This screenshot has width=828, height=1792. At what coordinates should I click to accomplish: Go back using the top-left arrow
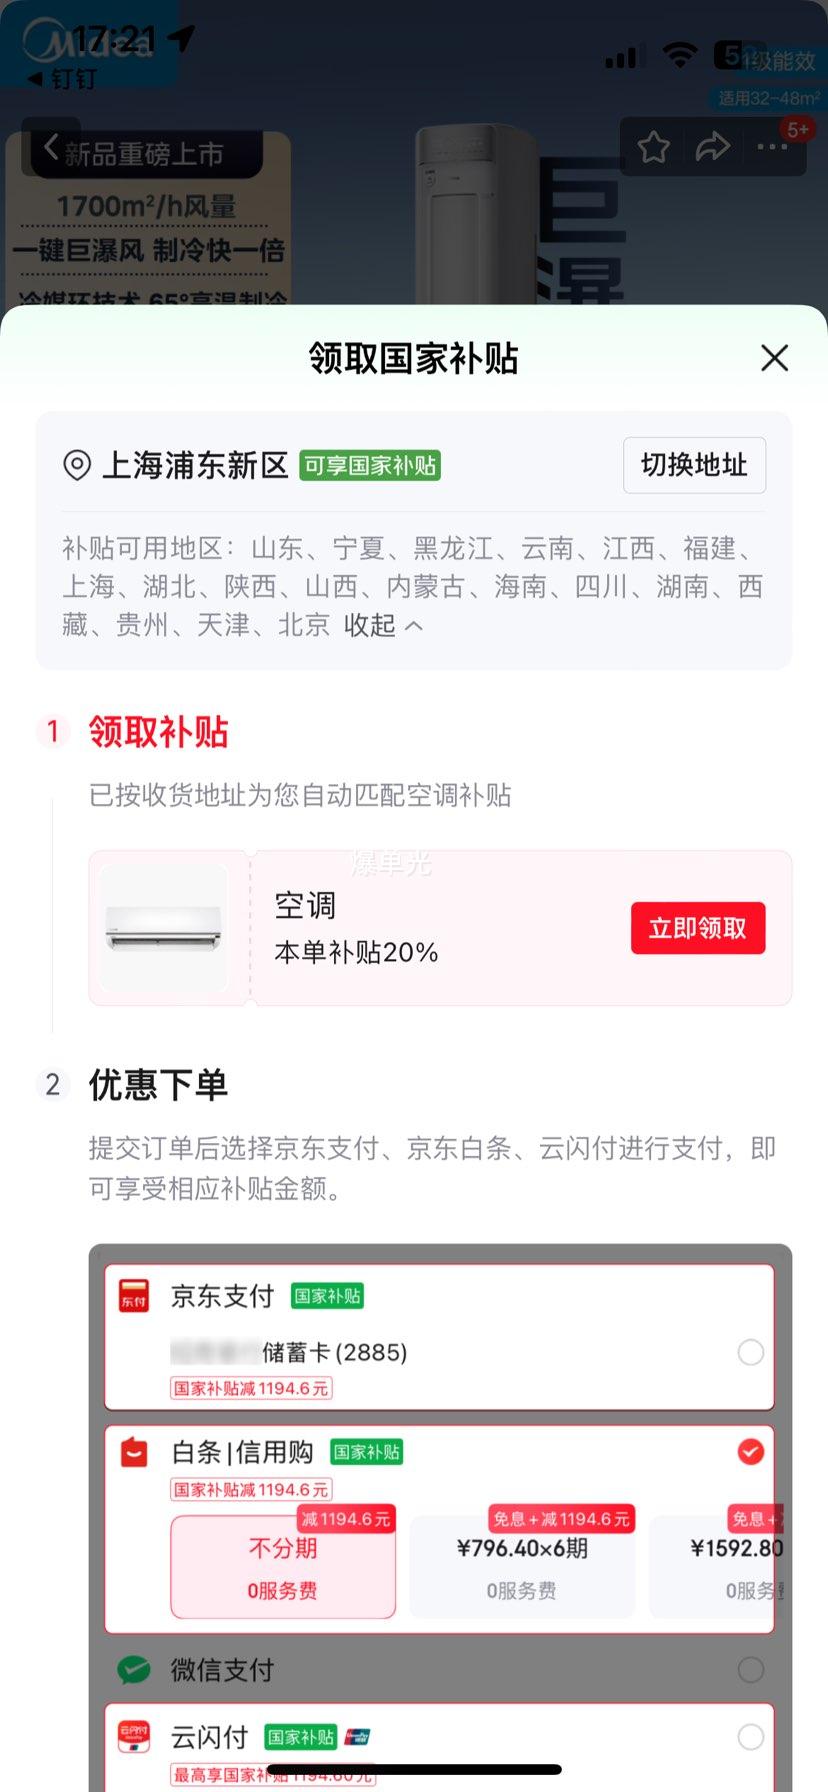(x=51, y=147)
